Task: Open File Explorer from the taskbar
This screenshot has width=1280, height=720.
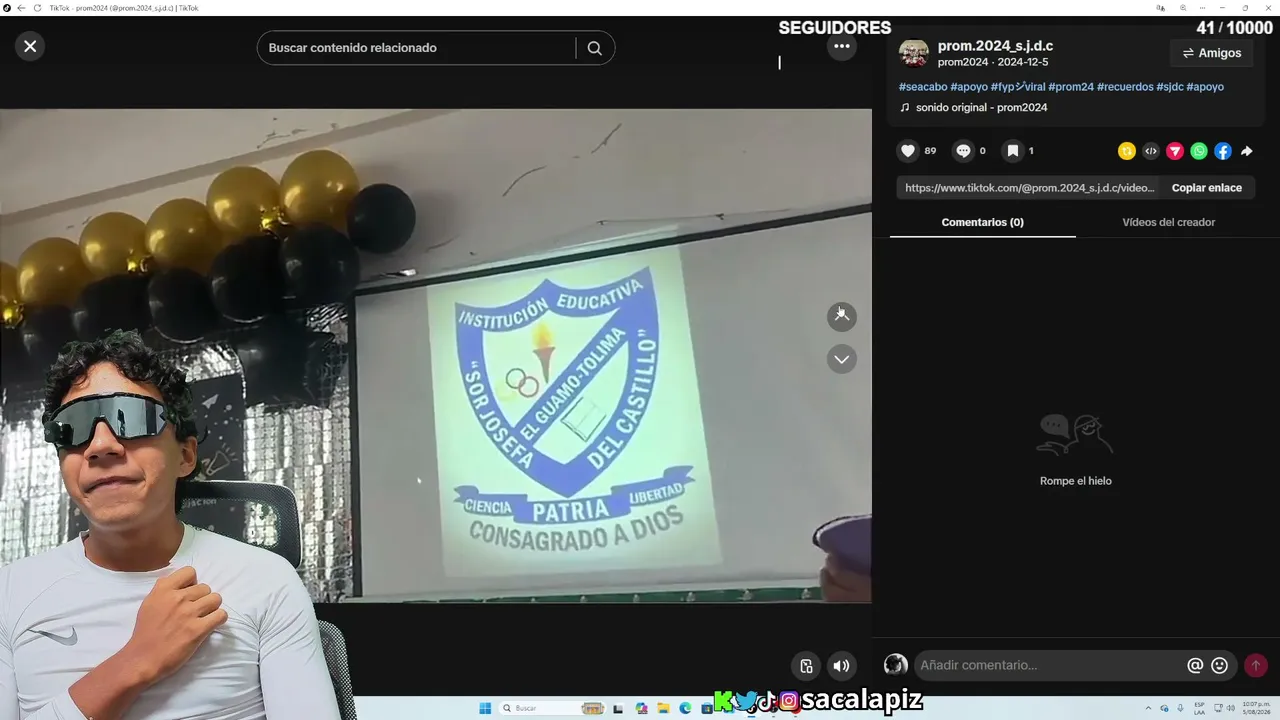Action: [663, 708]
